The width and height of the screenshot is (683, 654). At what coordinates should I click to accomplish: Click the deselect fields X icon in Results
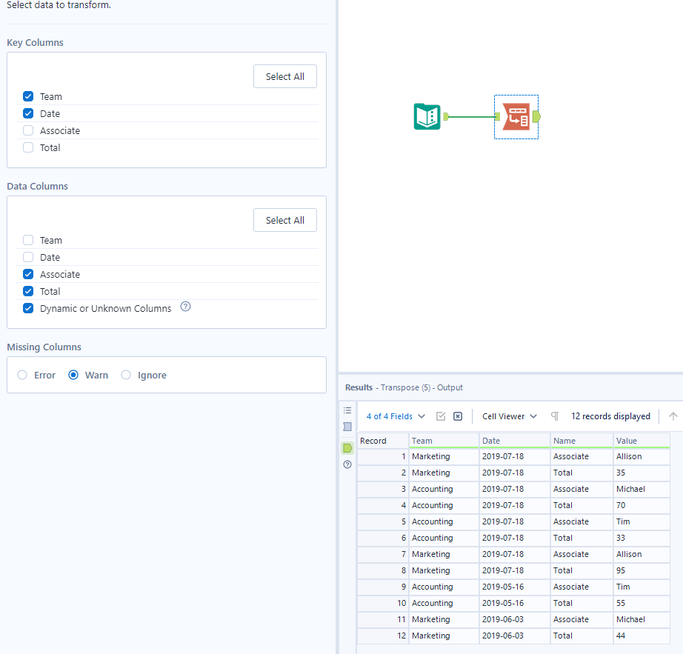coord(458,416)
